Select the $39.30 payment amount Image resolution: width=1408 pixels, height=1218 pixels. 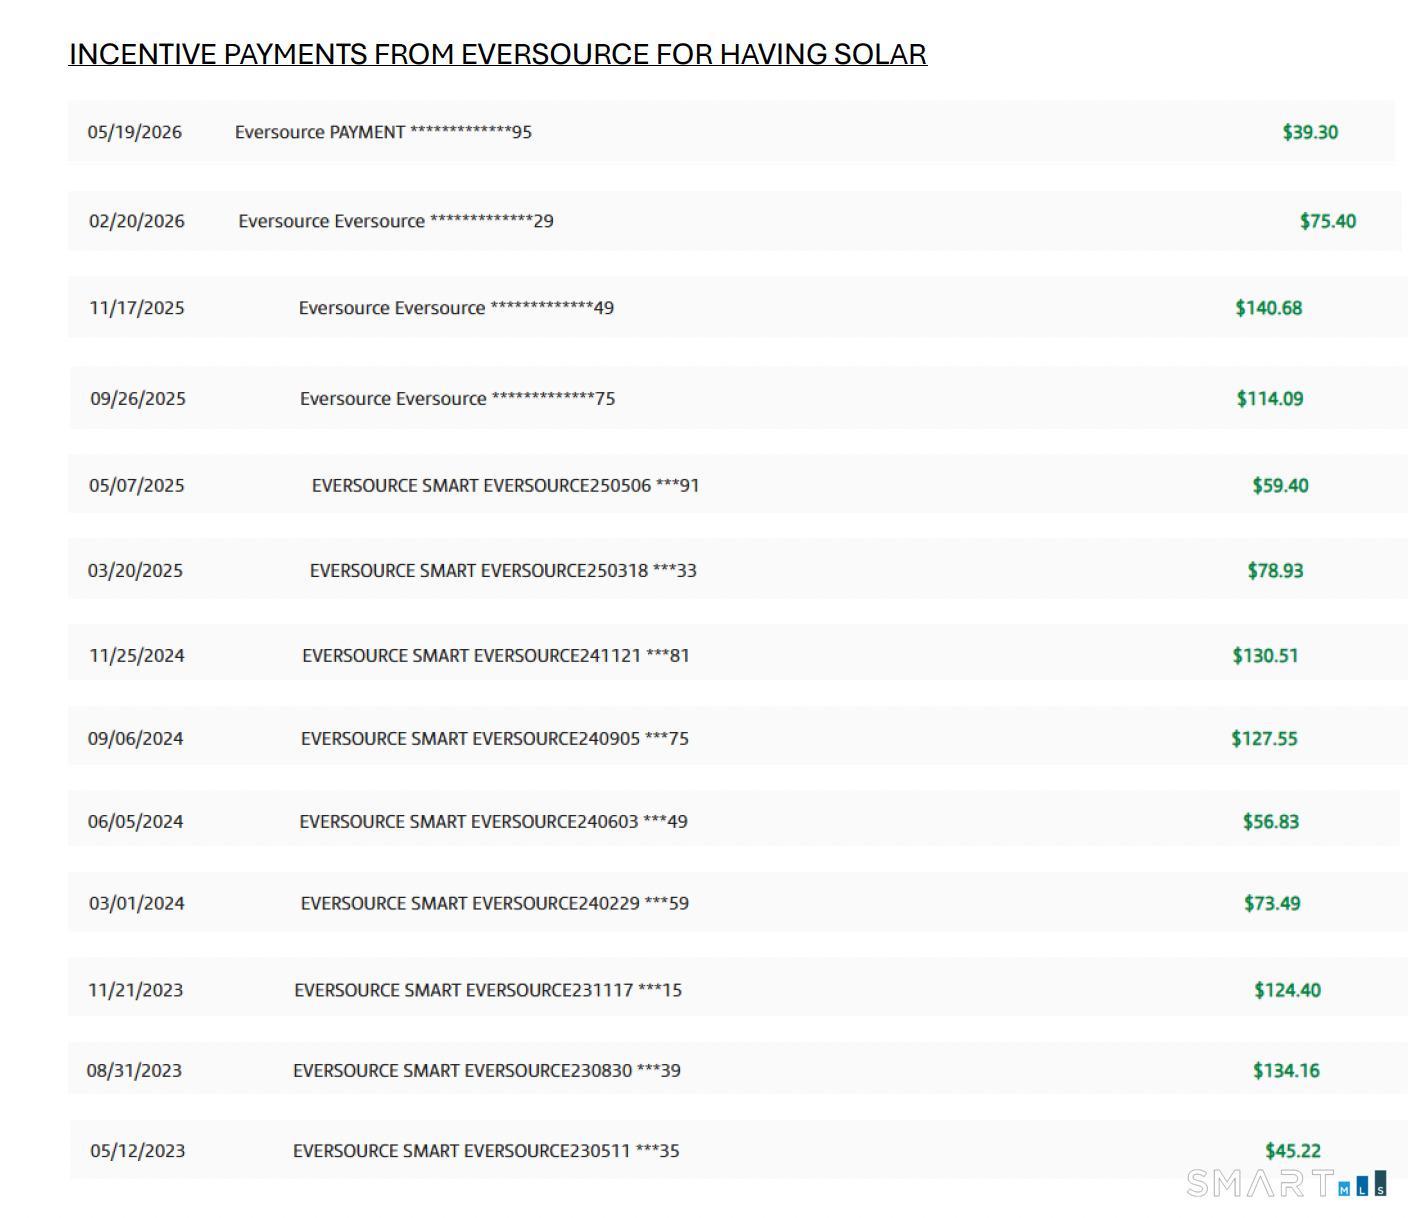pyautogui.click(x=1310, y=132)
